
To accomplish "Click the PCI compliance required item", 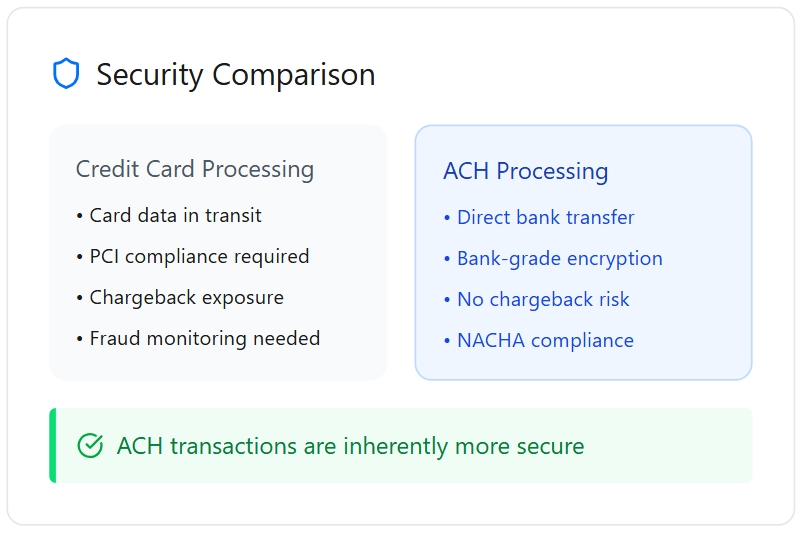I will point(199,257).
